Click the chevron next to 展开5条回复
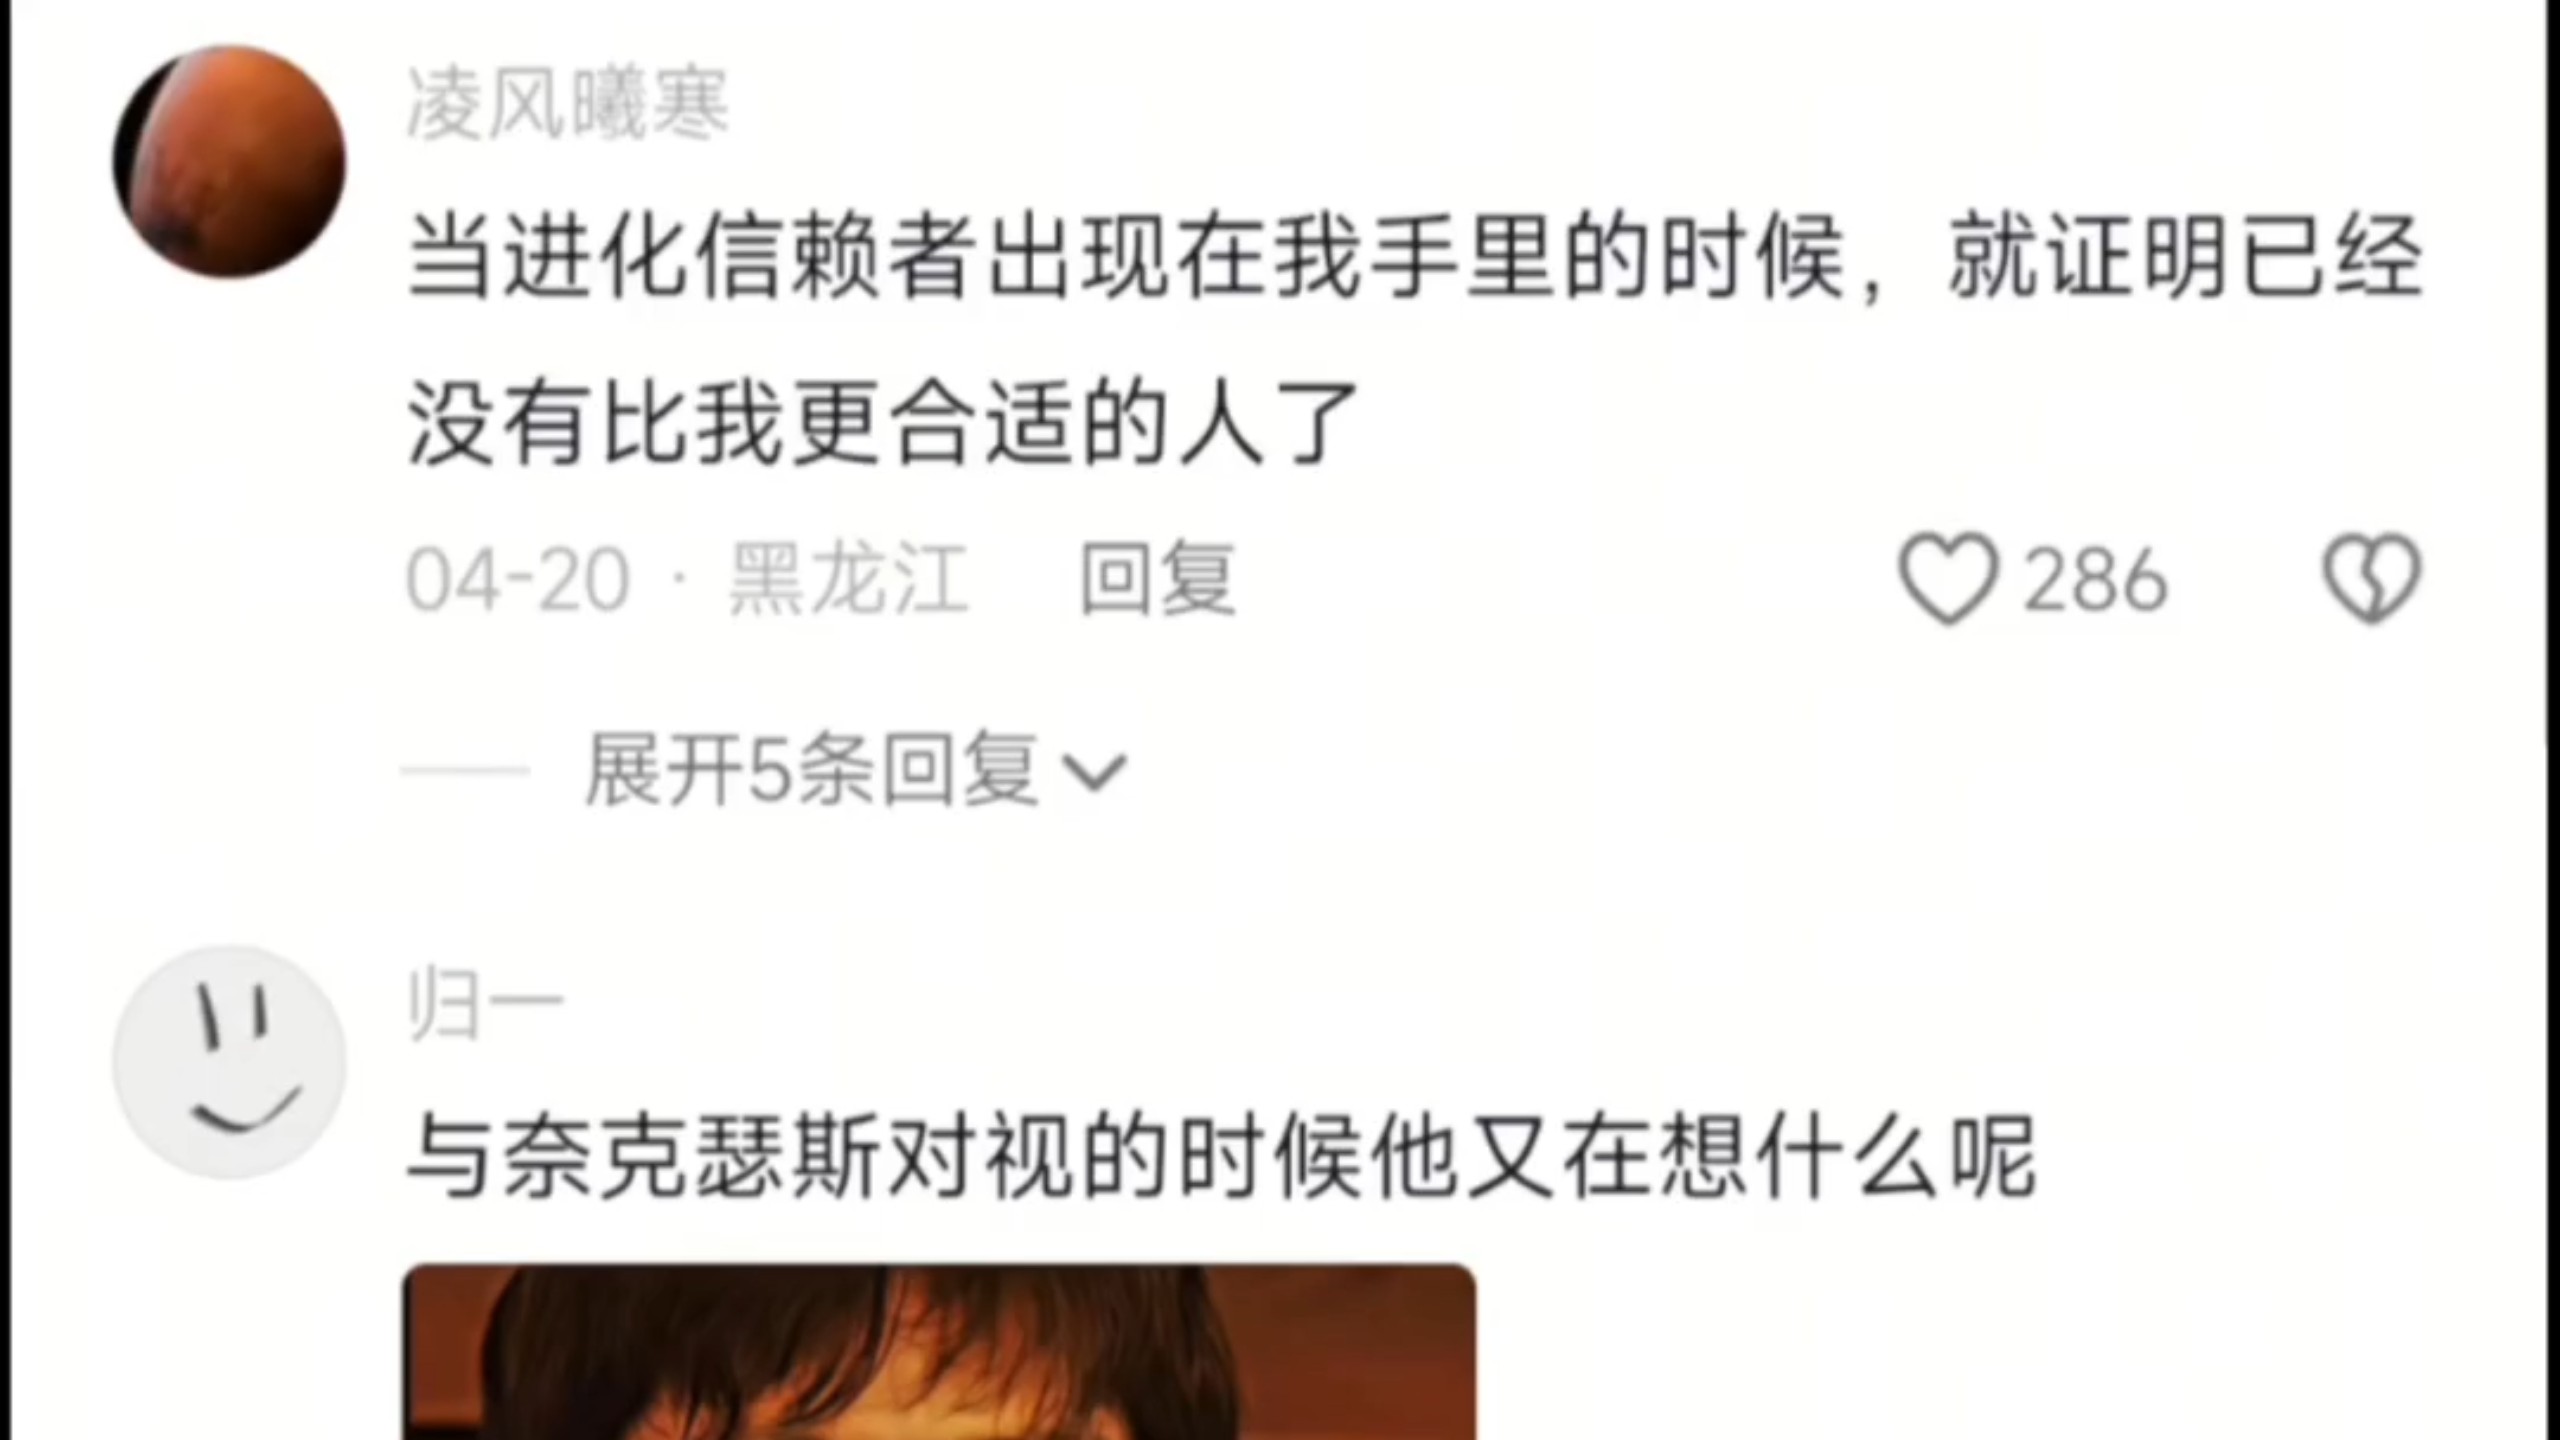 click(1094, 773)
